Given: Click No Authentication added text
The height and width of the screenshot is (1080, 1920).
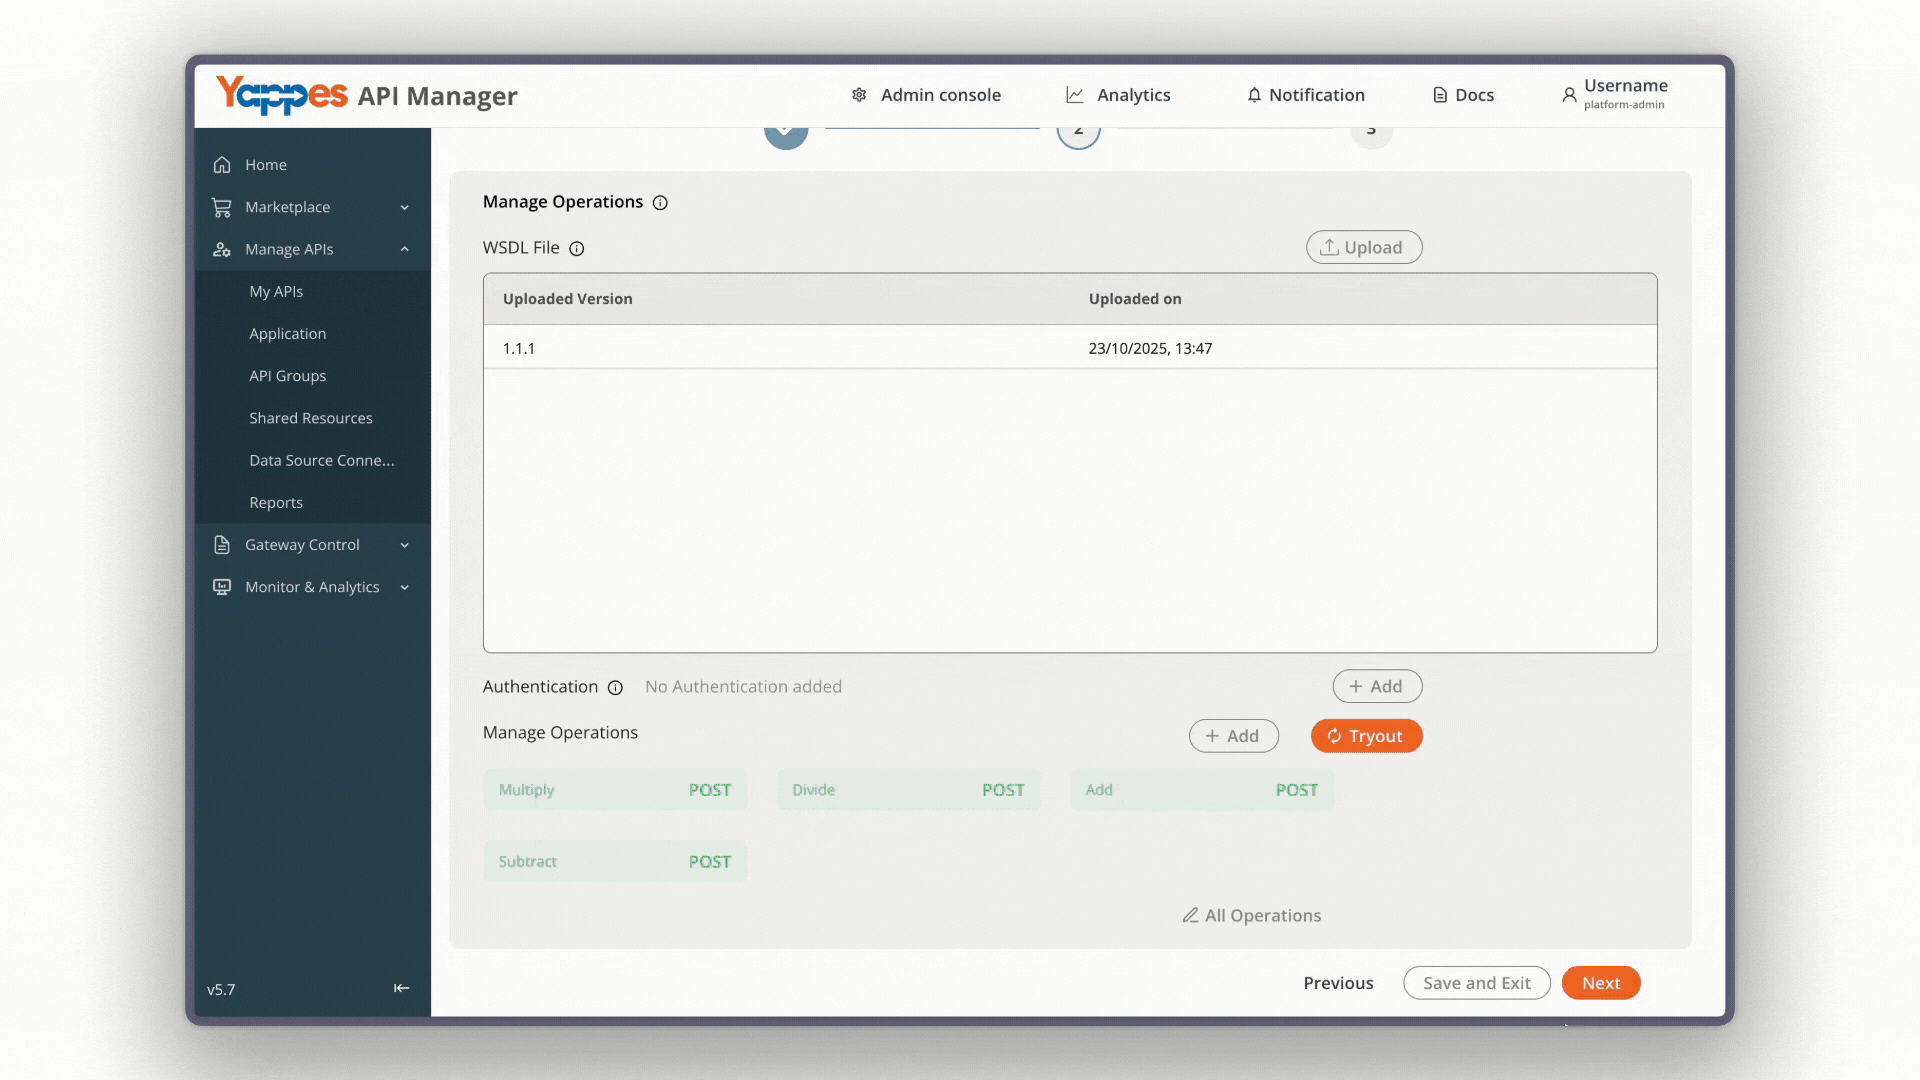Looking at the screenshot, I should tap(743, 686).
